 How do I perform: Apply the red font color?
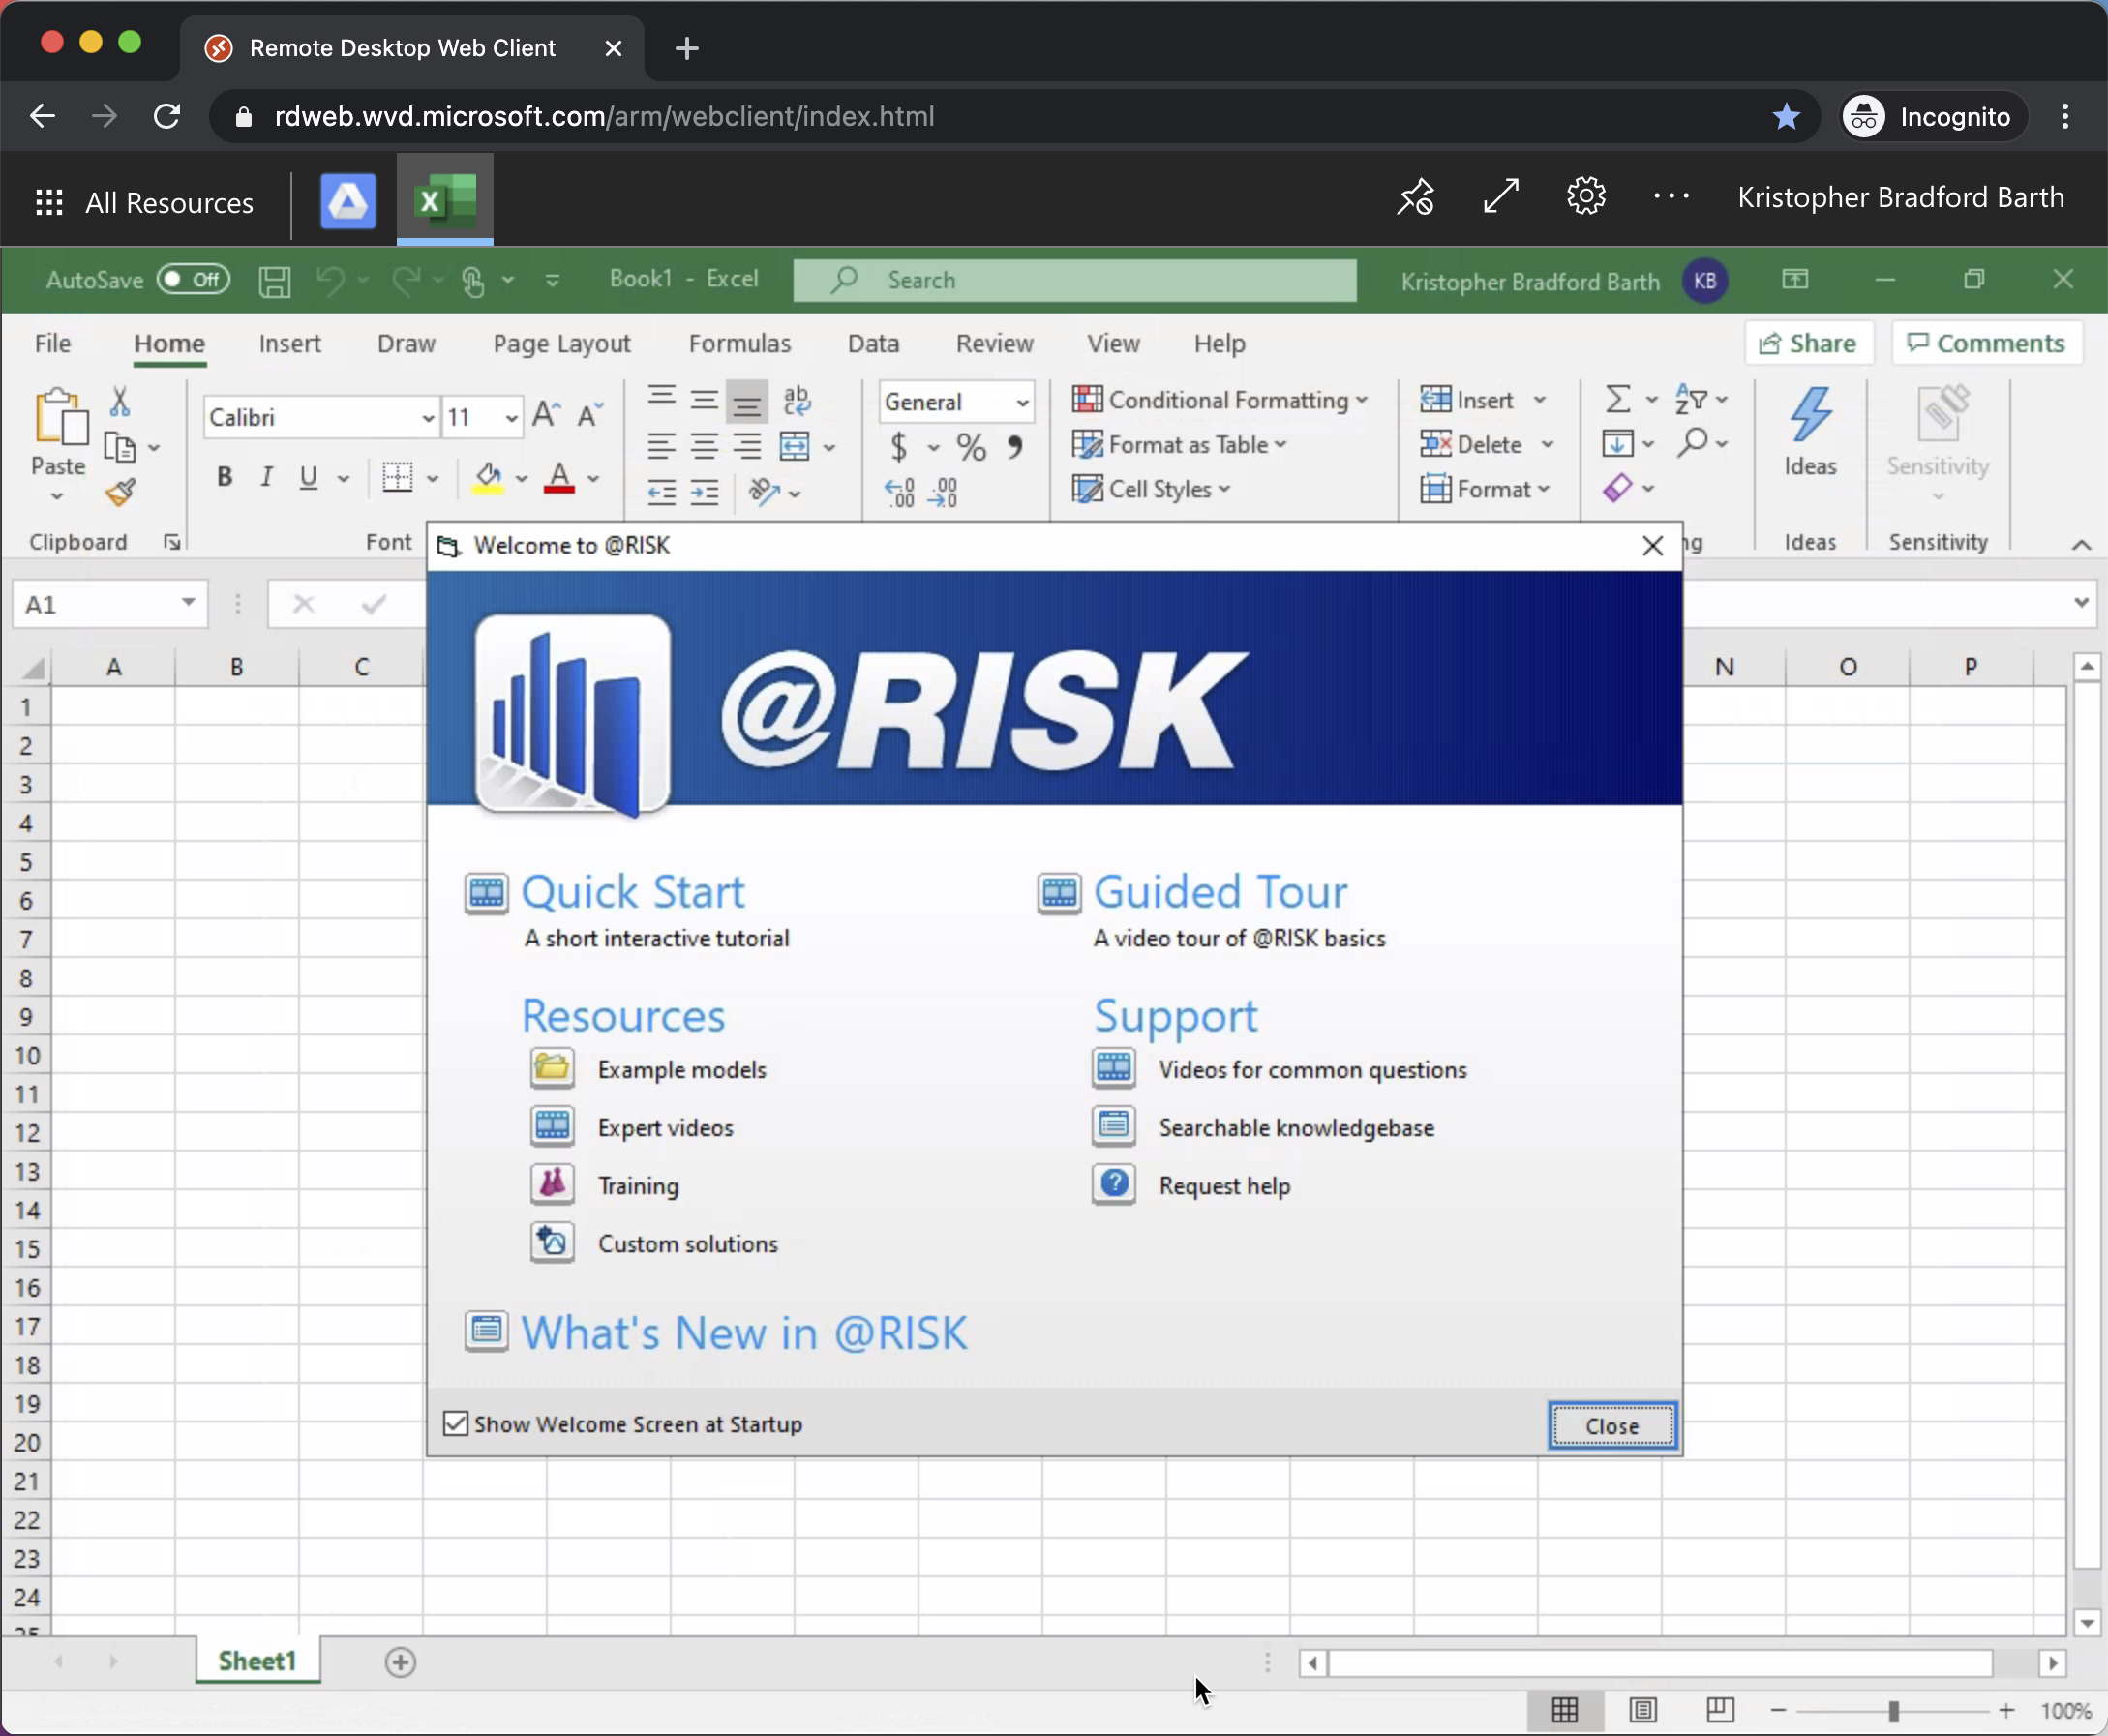pos(559,478)
